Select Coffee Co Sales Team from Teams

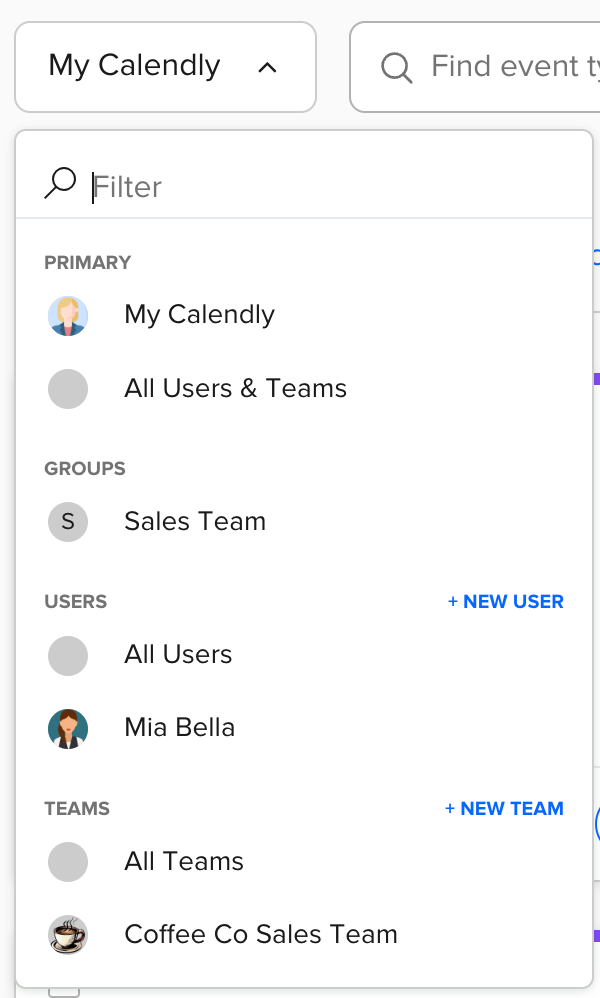pos(260,934)
